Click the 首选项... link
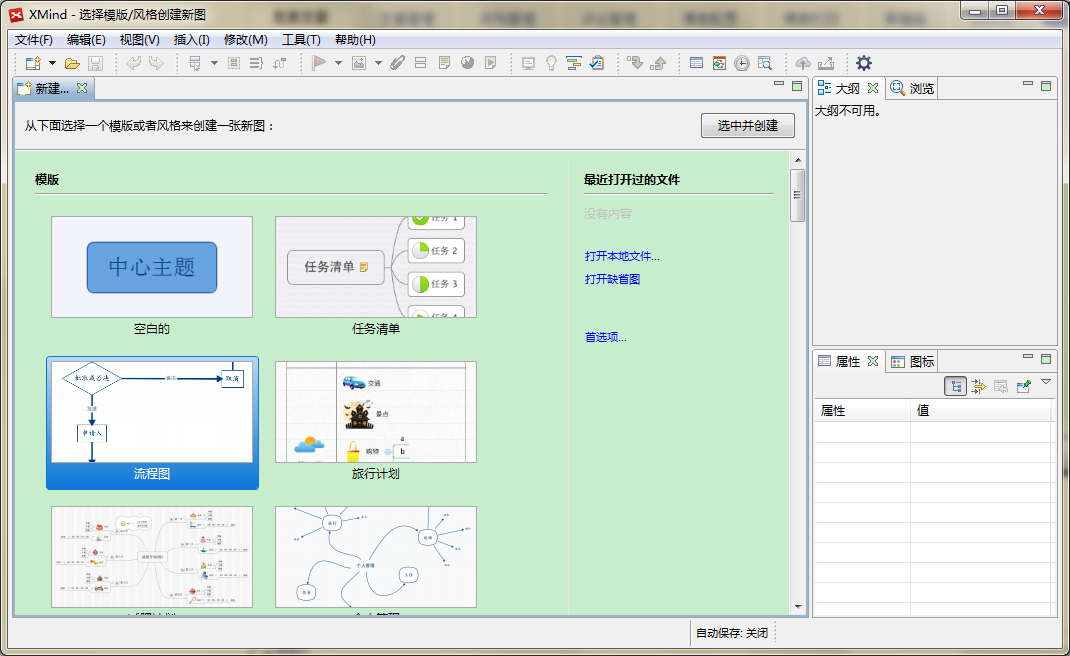 point(606,337)
